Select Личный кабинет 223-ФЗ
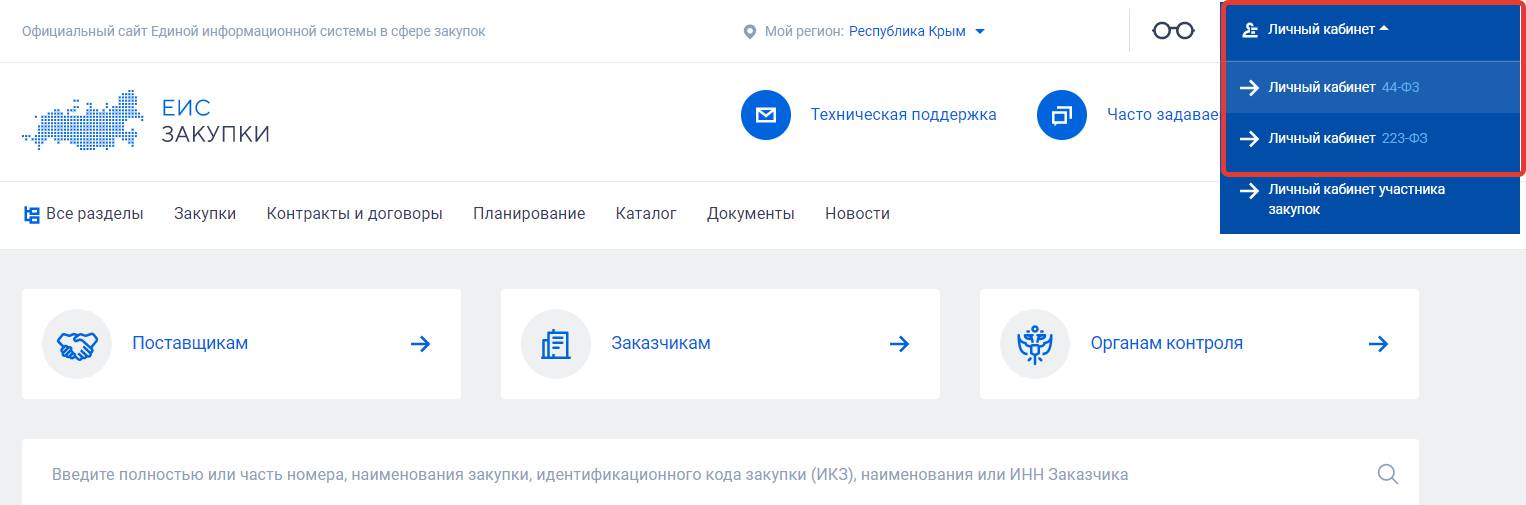The height and width of the screenshot is (505, 1526). pyautogui.click(x=1370, y=139)
